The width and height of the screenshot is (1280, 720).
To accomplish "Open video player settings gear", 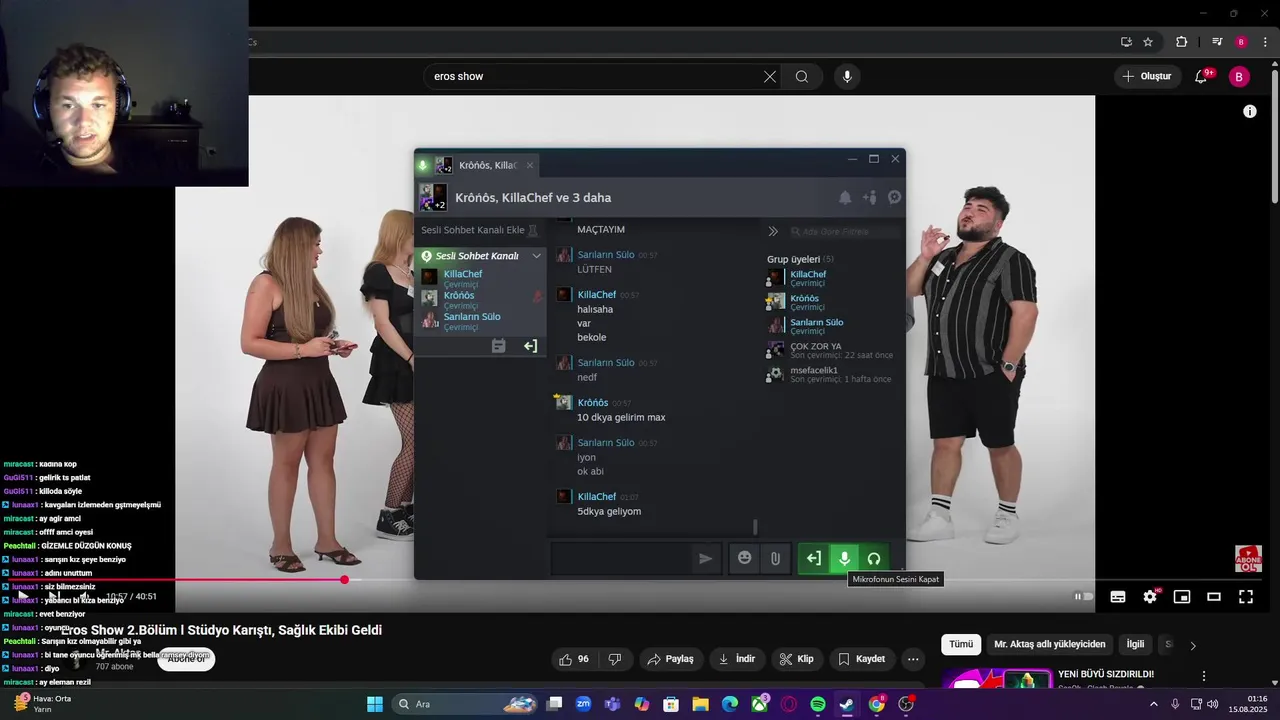I will (1150, 597).
